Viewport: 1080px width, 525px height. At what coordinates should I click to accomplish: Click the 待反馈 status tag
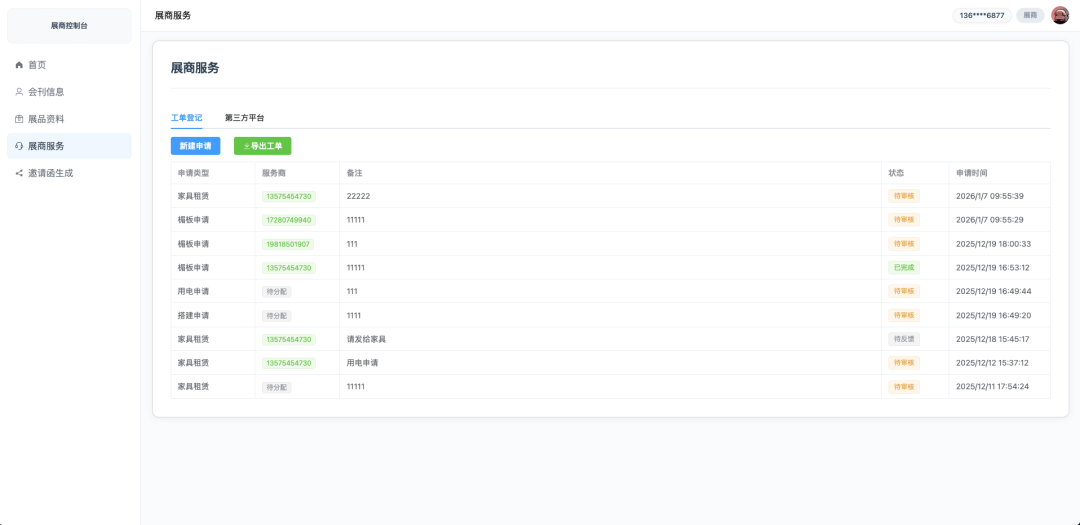(904, 339)
